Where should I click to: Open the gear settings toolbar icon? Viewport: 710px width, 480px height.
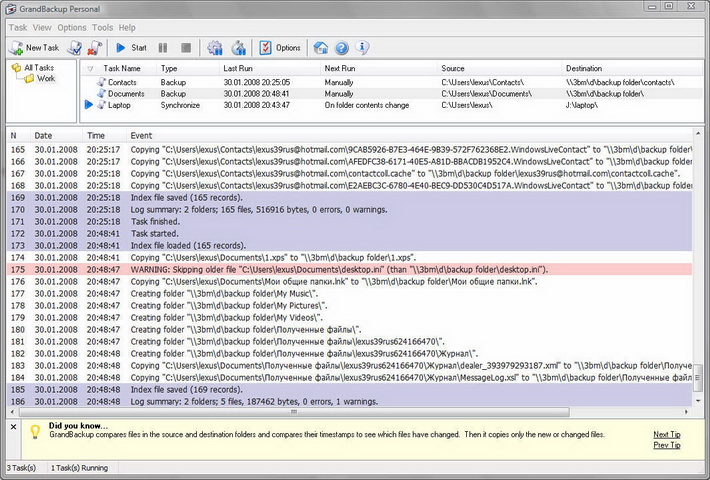(x=215, y=48)
